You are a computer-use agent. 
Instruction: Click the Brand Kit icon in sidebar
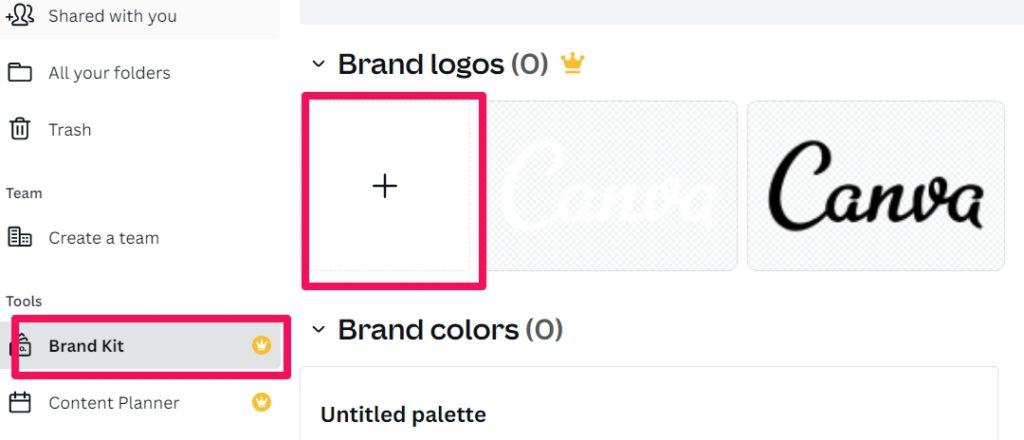pos(21,346)
